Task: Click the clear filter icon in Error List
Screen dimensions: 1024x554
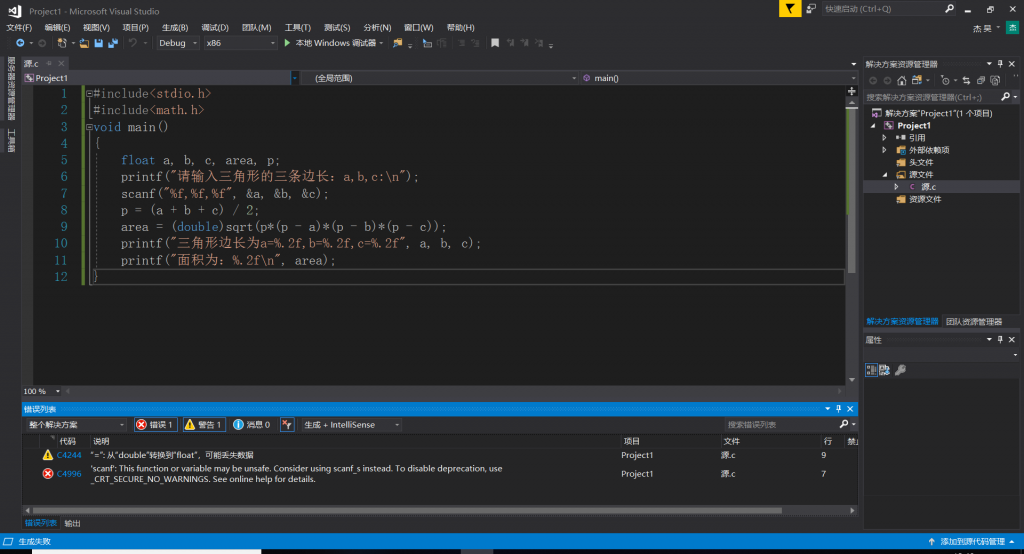Action: coord(287,425)
